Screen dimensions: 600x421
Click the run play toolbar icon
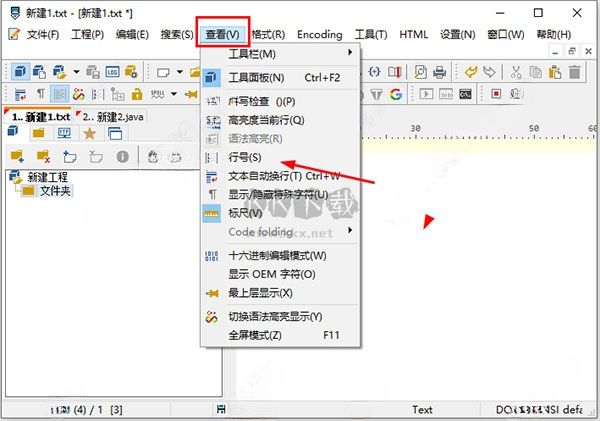[426, 94]
